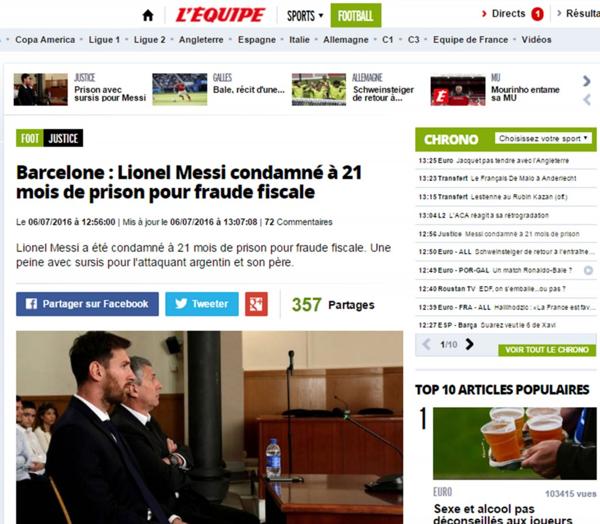Open Copa America navigation item
600x524 pixels.
click(x=45, y=39)
